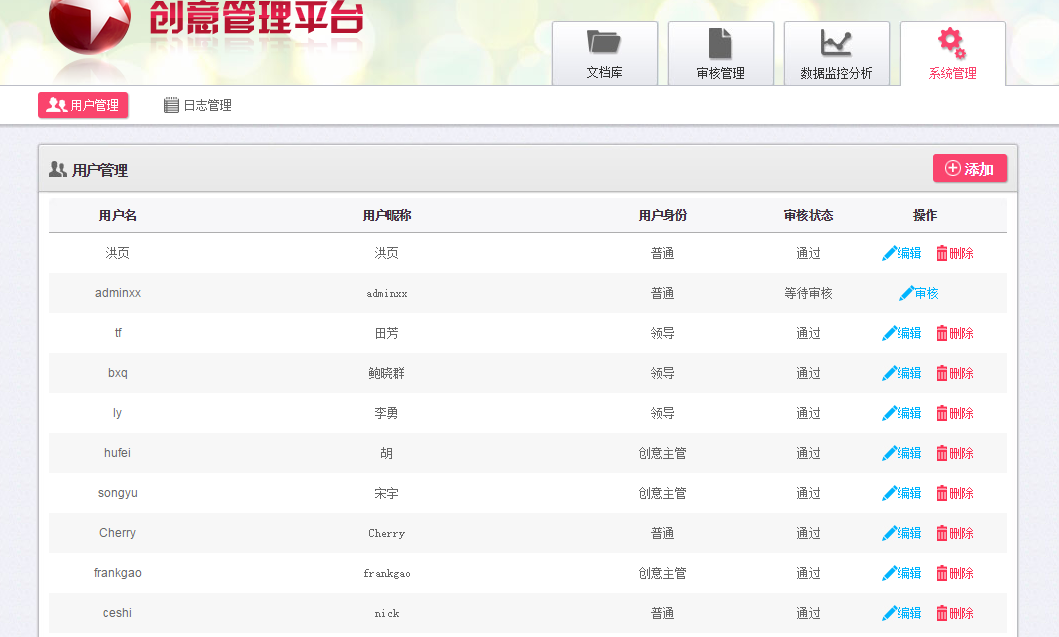Click the 等待审核 status of adminxx
Screen dimensions: 1059x637
tap(808, 293)
